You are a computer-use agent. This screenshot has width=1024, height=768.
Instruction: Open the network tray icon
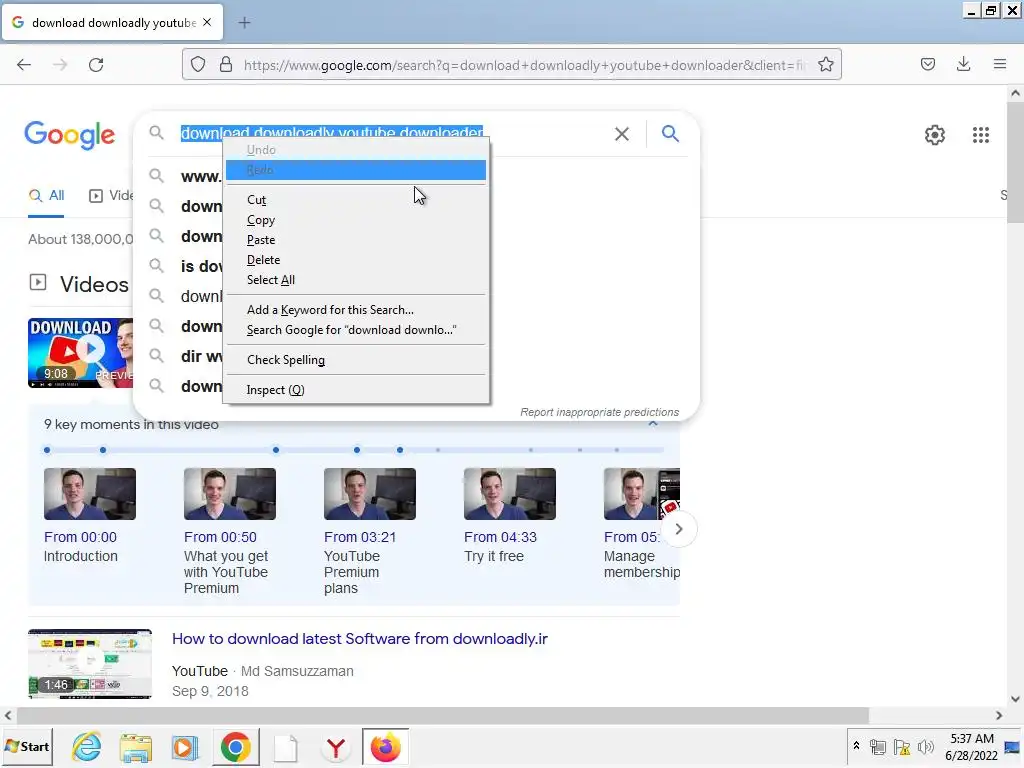tap(878, 747)
